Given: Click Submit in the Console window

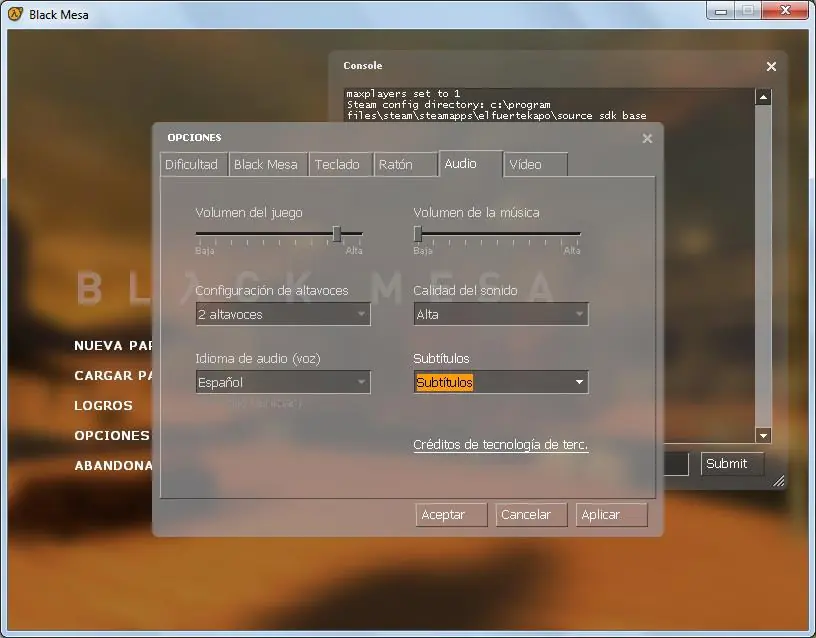Looking at the screenshot, I should (732, 464).
